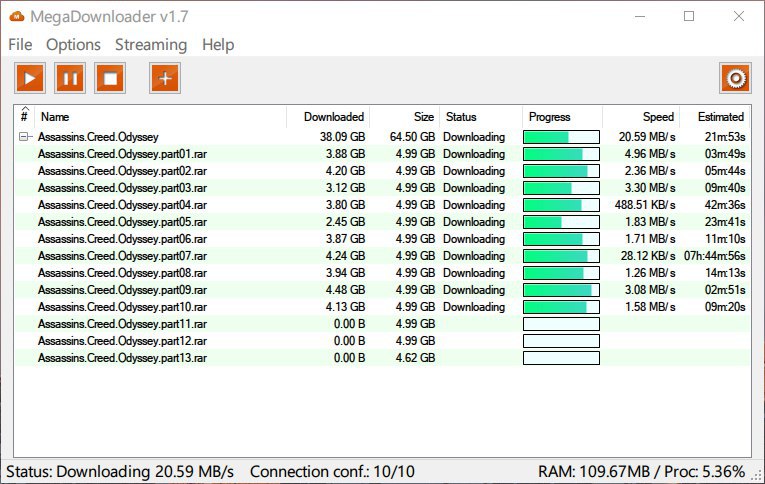Click the # sort column header
765x484 pixels.
pyautogui.click(x=24, y=117)
